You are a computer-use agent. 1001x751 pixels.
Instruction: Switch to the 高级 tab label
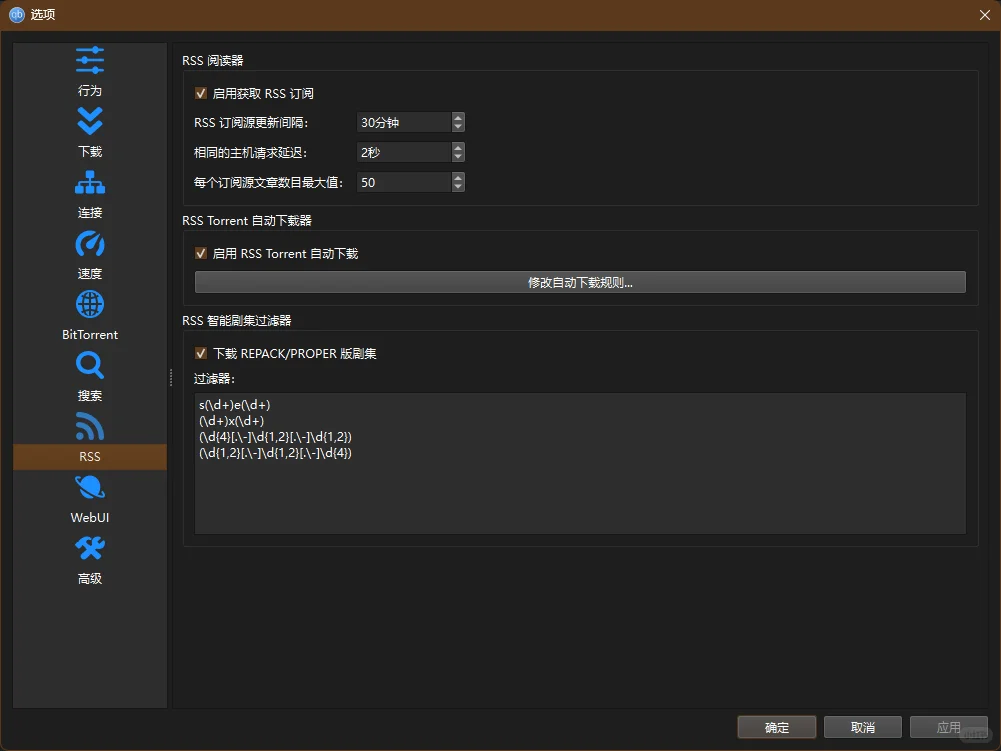click(89, 579)
